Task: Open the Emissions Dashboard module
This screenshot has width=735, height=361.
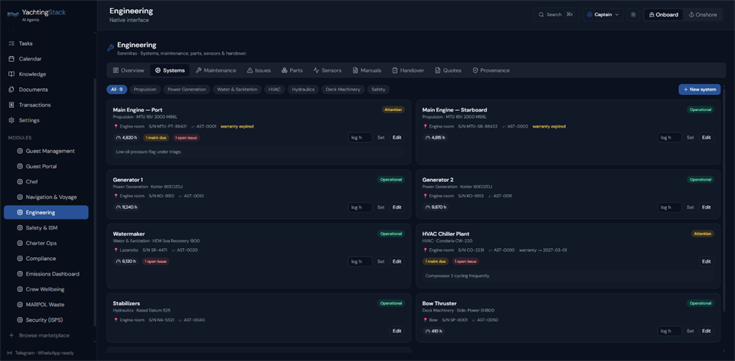Action: point(49,274)
